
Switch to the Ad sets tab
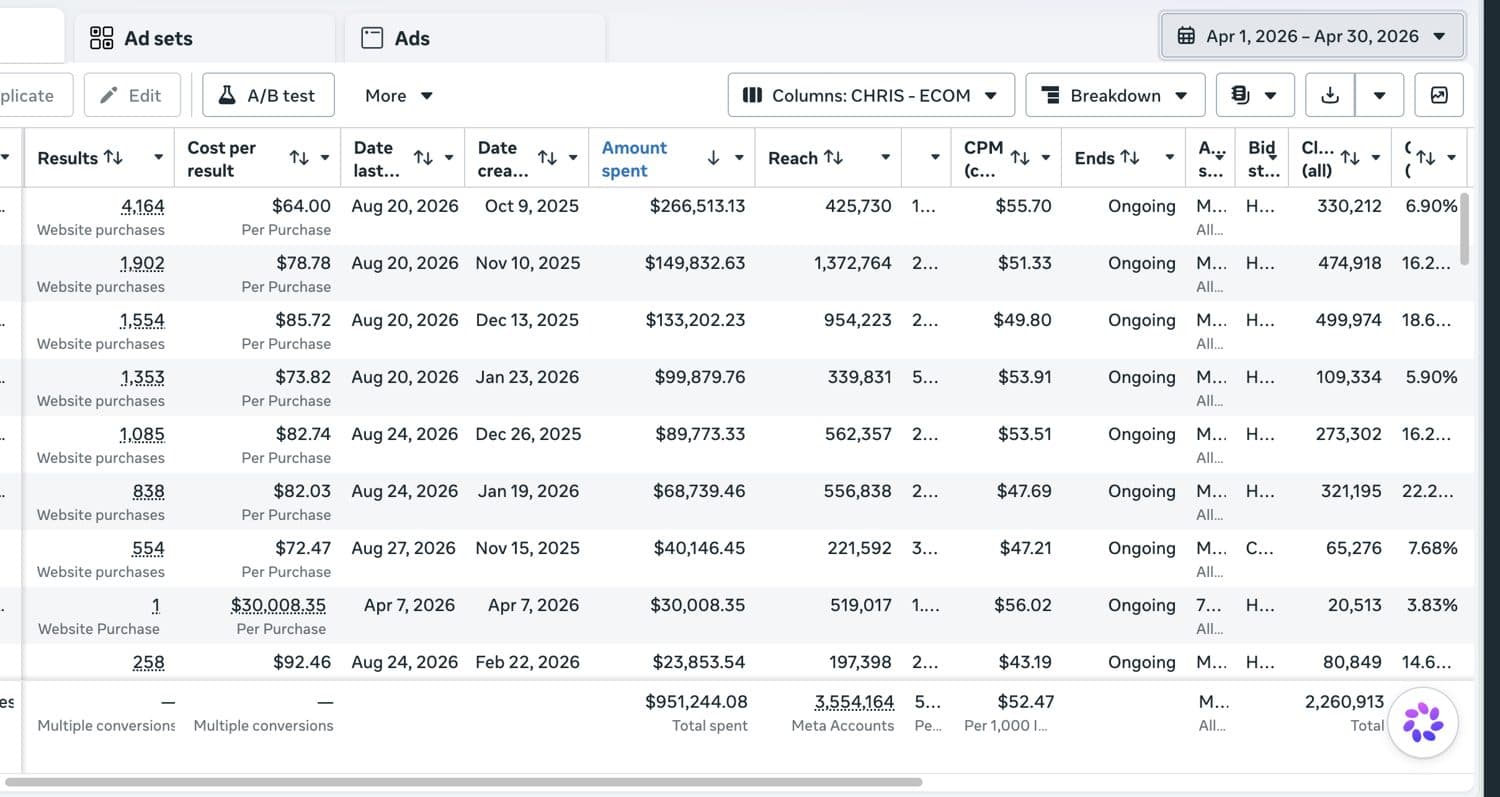[204, 38]
